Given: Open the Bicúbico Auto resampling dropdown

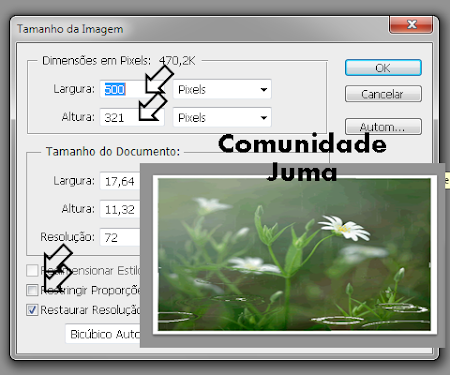Looking at the screenshot, I should pos(103,334).
